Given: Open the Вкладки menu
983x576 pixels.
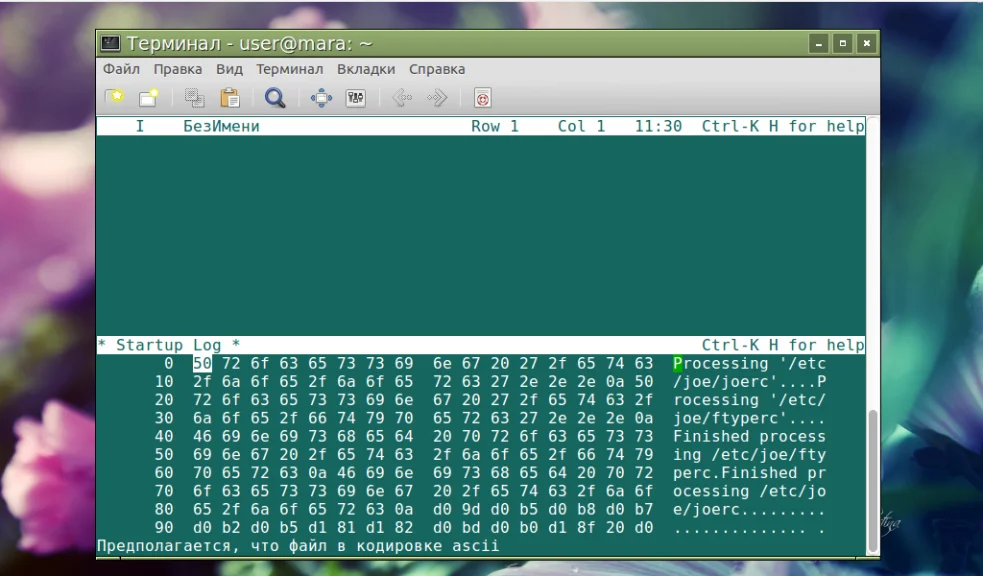Looking at the screenshot, I should coord(366,69).
